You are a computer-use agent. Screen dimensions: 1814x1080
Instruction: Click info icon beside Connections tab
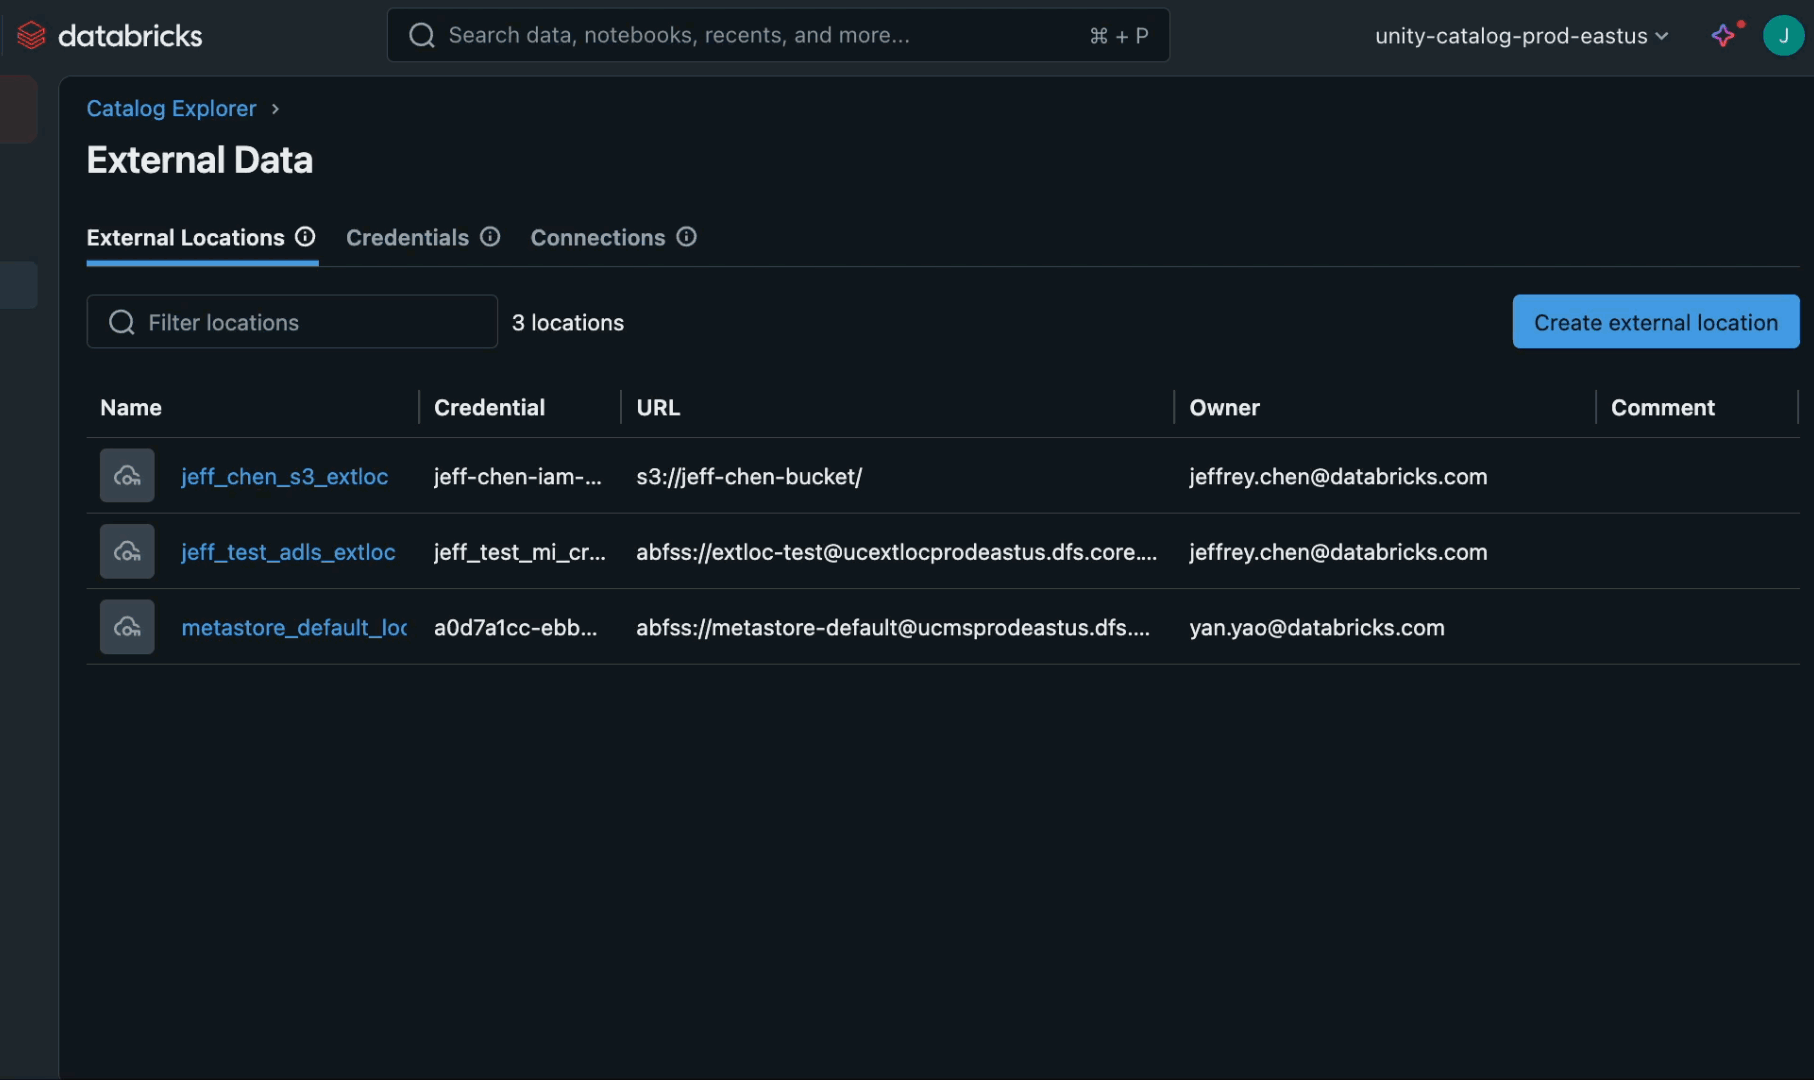(686, 237)
